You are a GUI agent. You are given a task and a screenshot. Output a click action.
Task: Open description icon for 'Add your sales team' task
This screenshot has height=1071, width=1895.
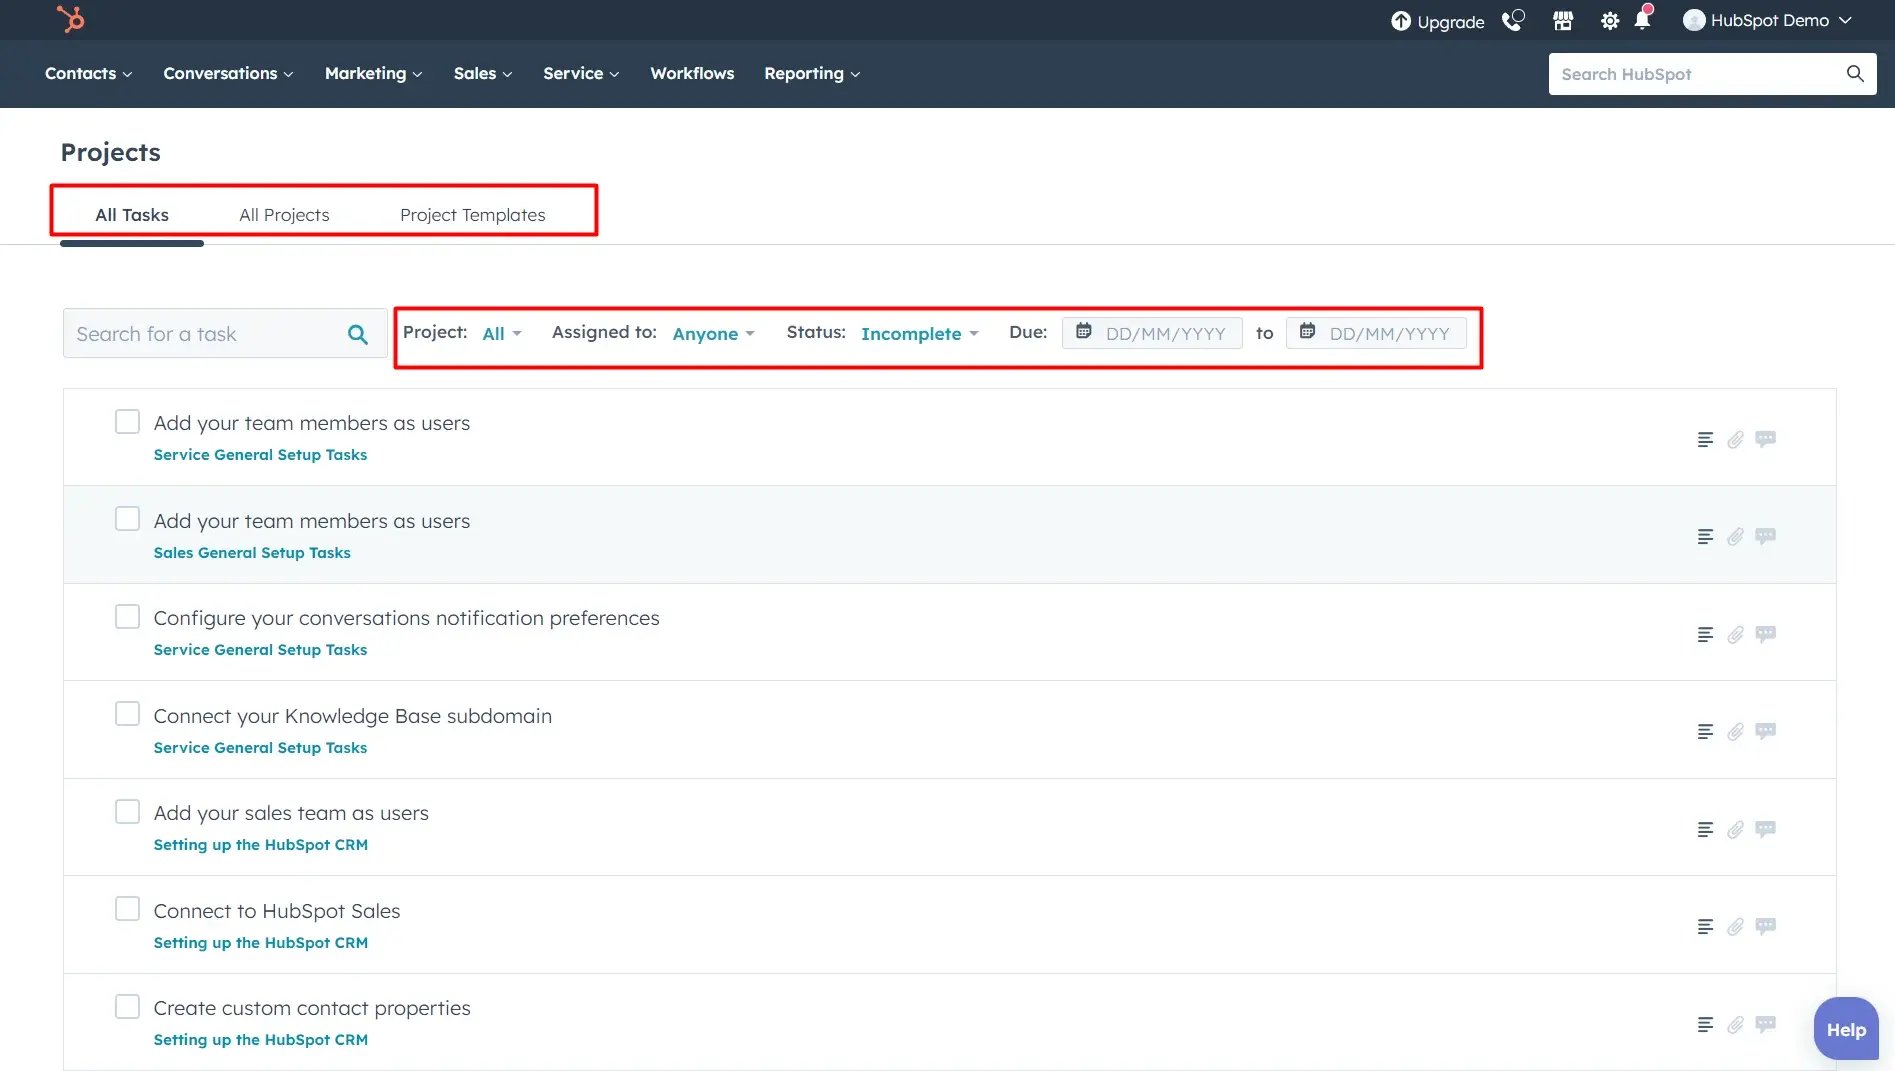[1705, 829]
